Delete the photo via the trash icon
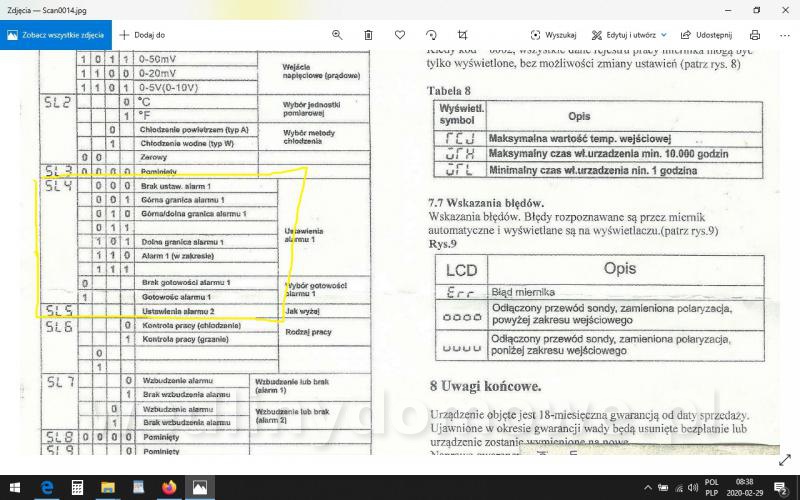 pyautogui.click(x=368, y=35)
